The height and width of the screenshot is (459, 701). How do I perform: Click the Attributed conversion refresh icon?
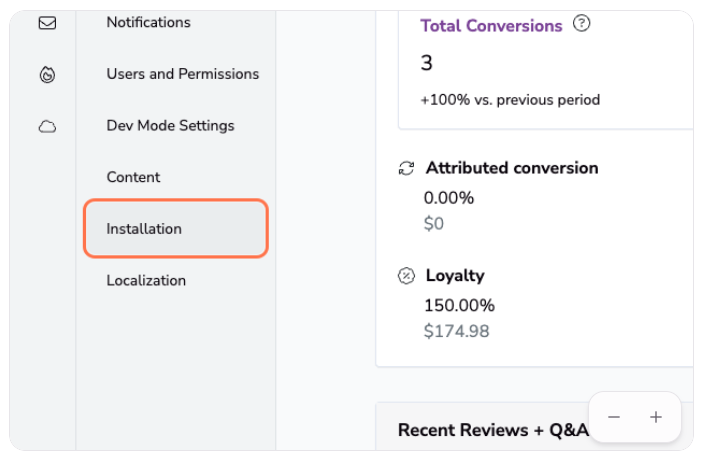pyautogui.click(x=406, y=168)
